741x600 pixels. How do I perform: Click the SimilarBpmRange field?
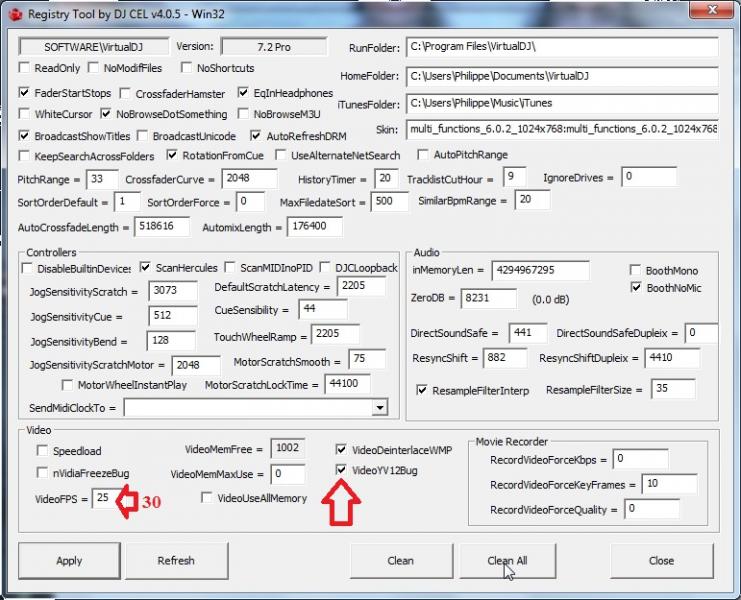pos(533,200)
